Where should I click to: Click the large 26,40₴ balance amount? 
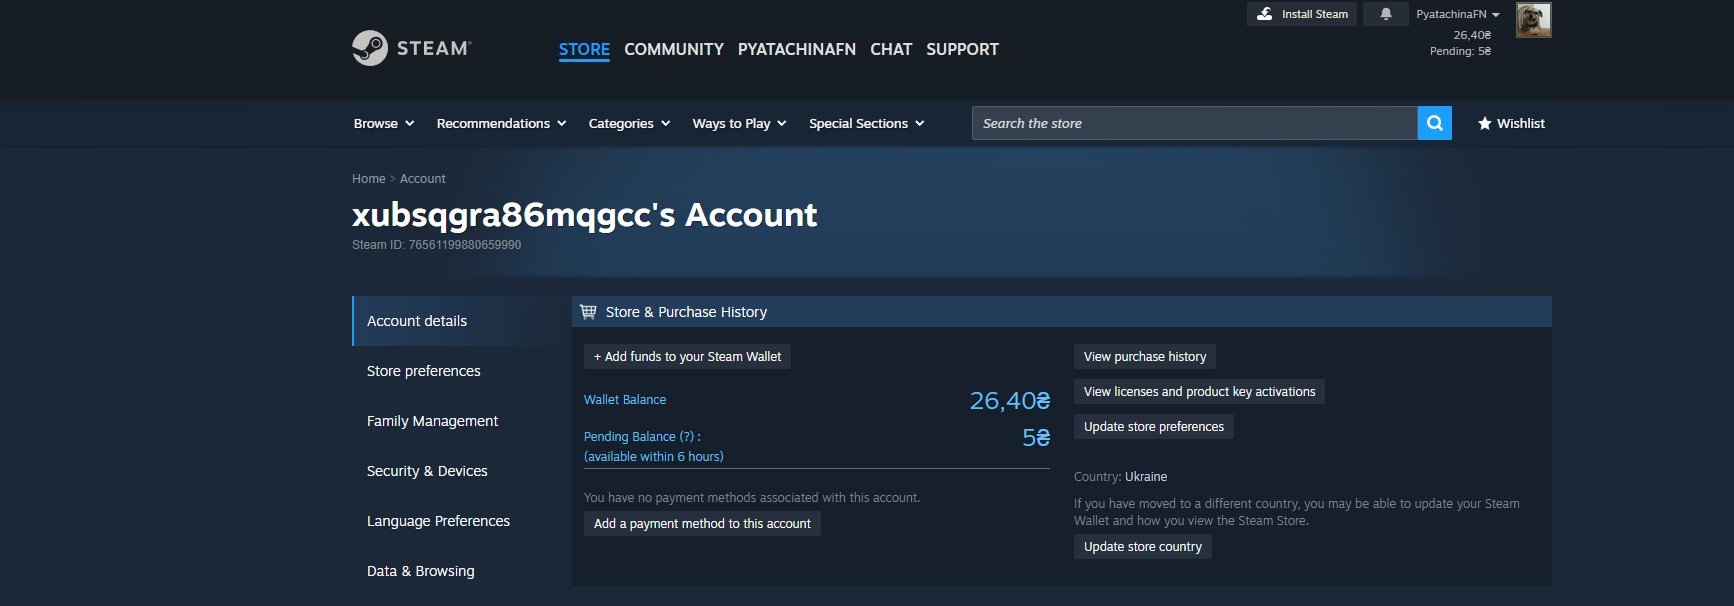(x=1010, y=401)
